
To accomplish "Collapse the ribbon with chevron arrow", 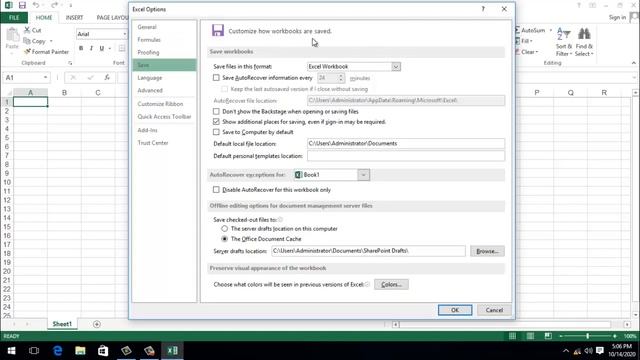I will [633, 63].
